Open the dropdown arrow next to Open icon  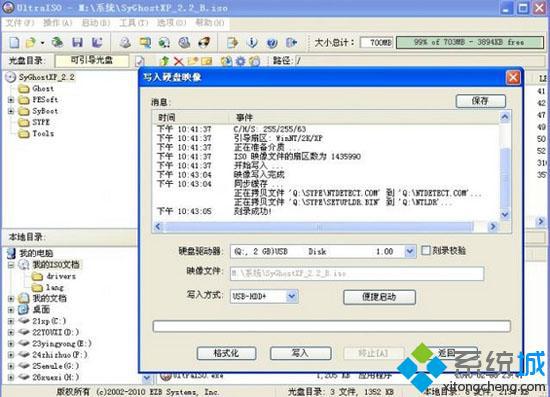click(42, 43)
